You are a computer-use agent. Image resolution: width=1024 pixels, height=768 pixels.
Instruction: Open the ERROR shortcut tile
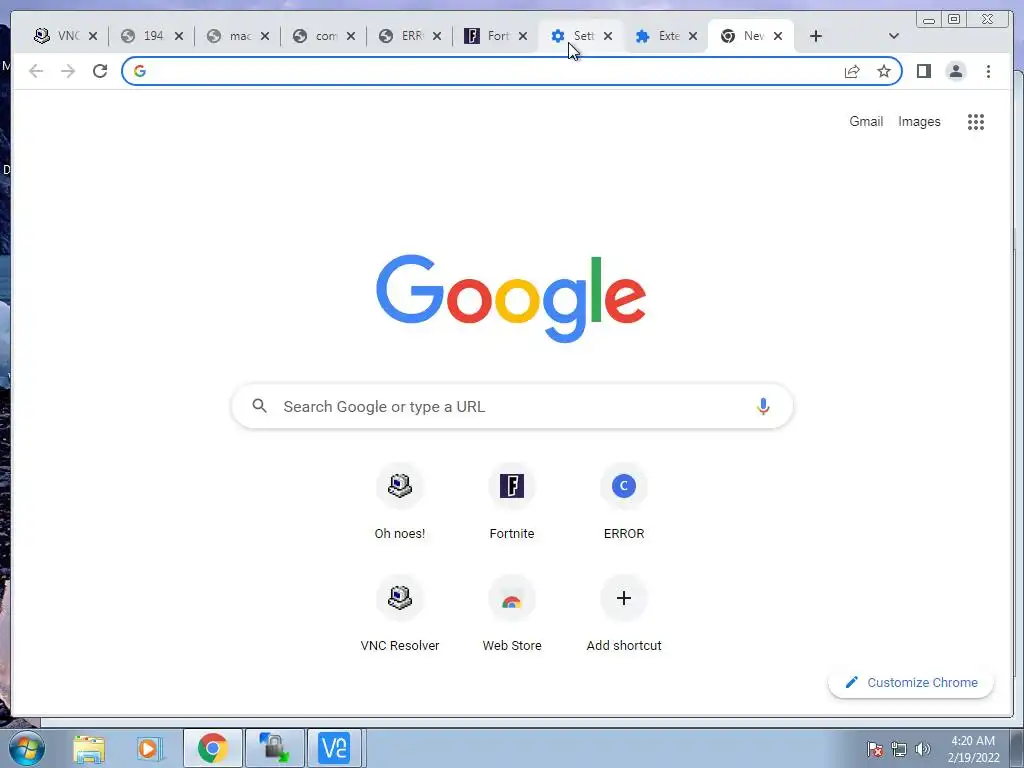point(624,502)
